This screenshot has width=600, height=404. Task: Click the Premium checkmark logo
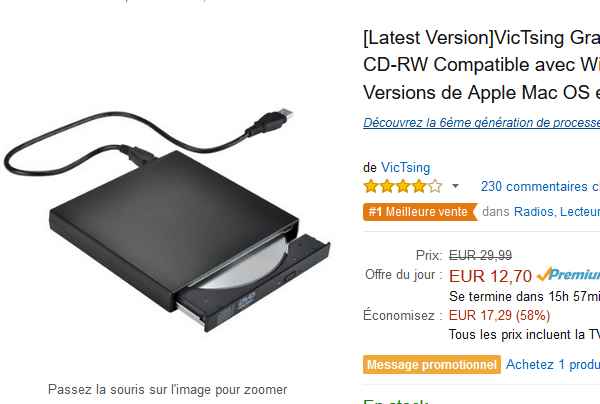coord(568,275)
